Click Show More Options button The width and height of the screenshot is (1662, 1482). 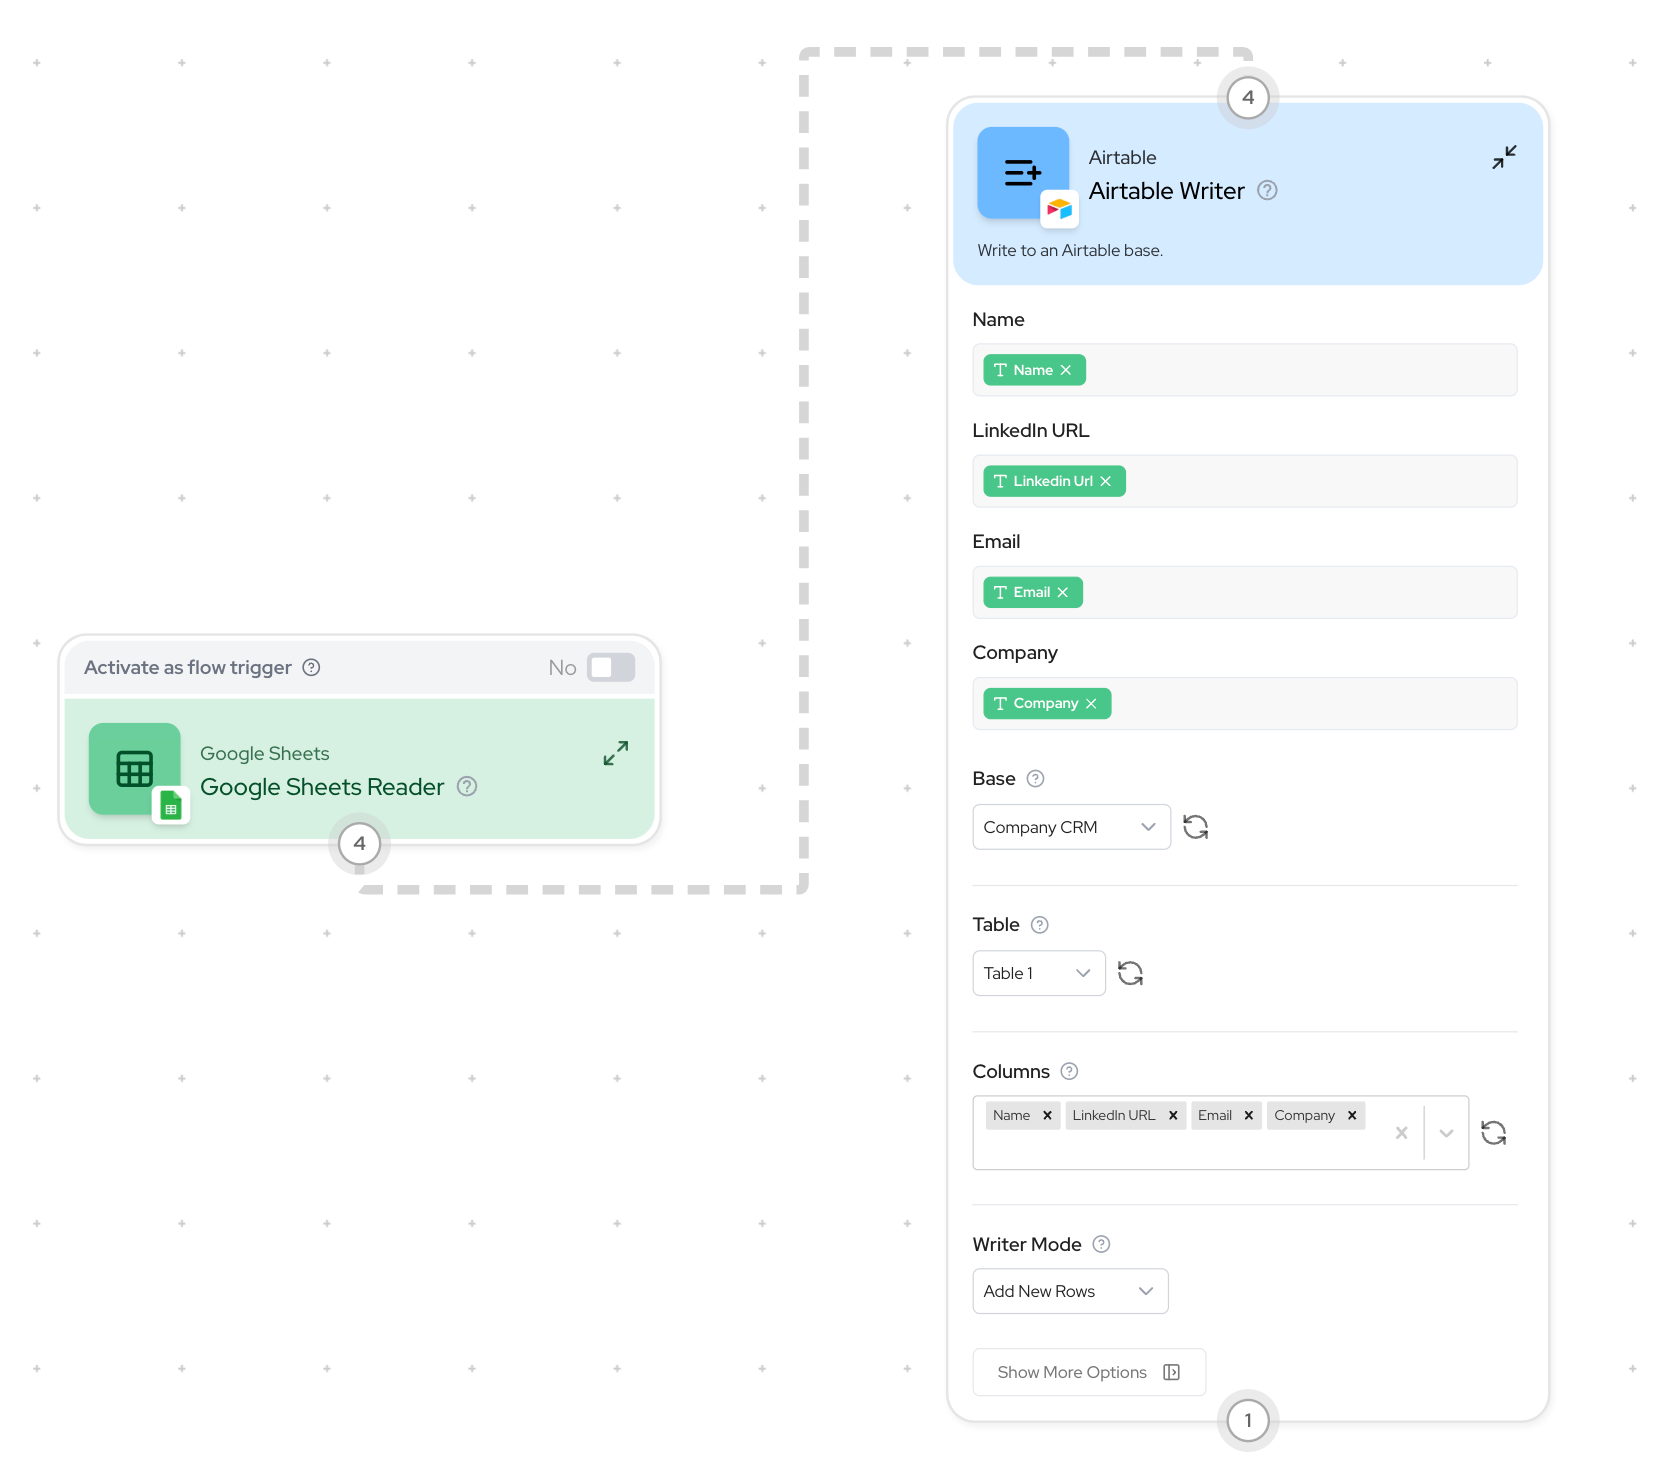[1089, 1372]
